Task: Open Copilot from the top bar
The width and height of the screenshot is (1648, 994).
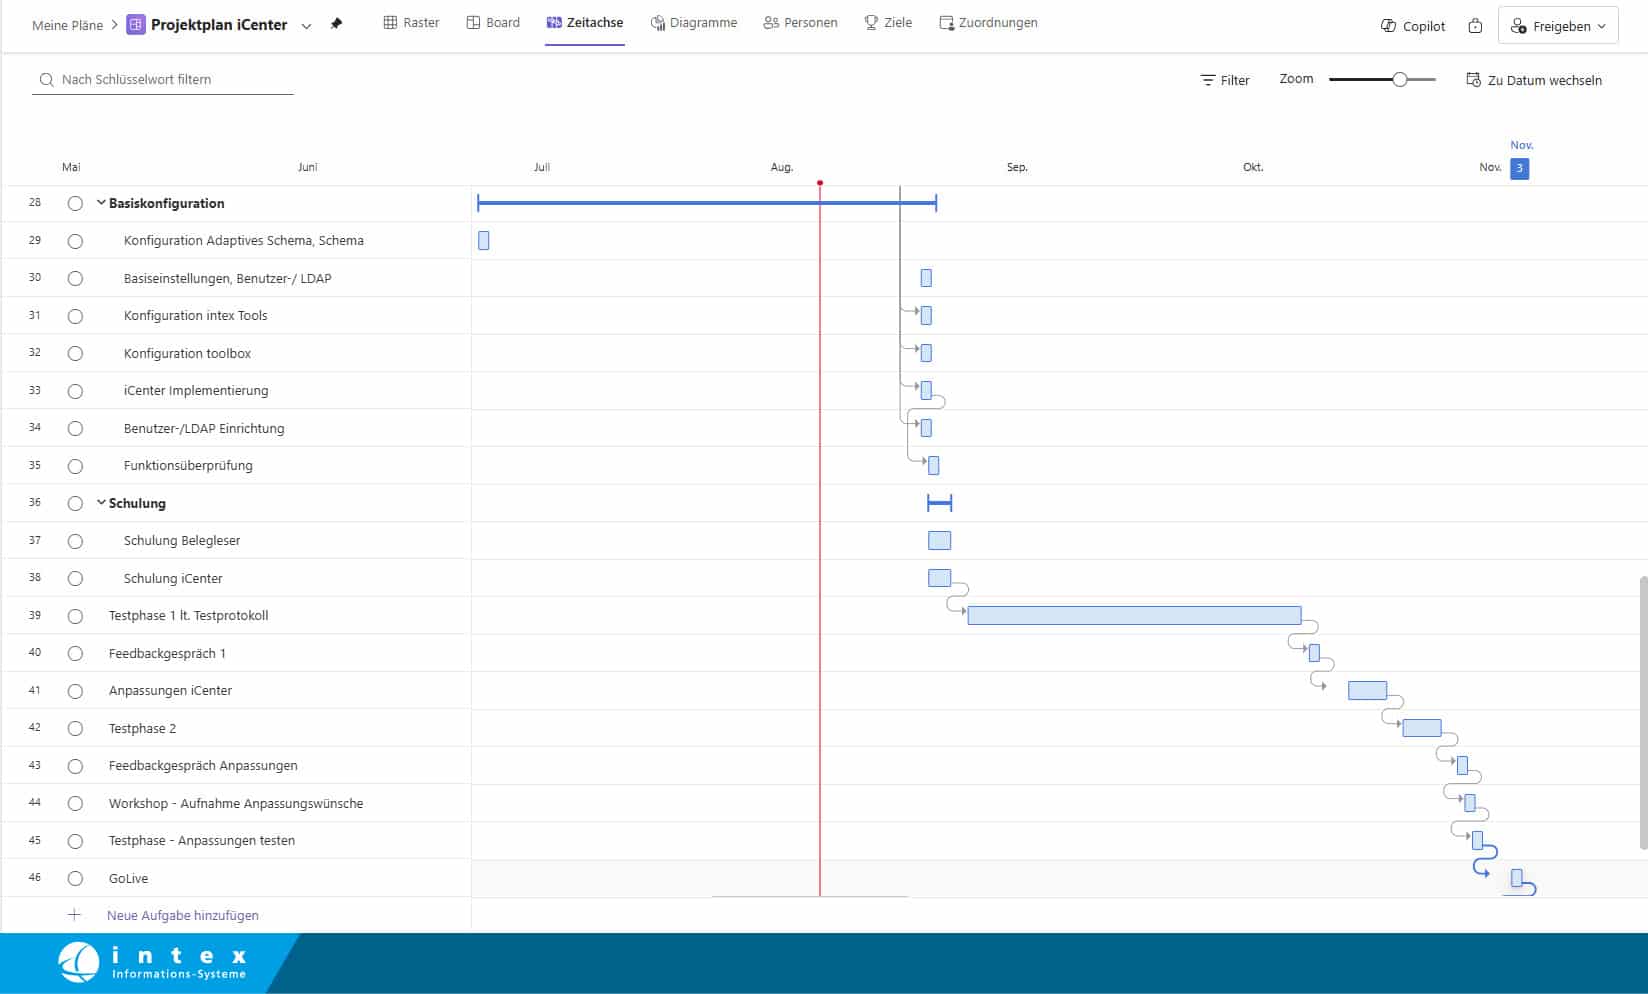Action: [x=1412, y=26]
